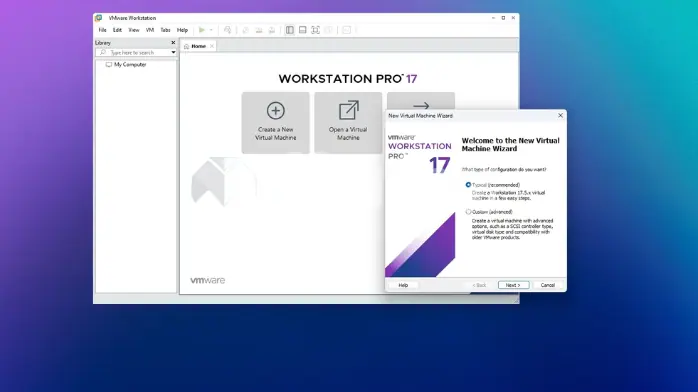Image resolution: width=698 pixels, height=392 pixels.
Task: Toggle the thumbnail bar toolbar icon
Action: (x=302, y=30)
